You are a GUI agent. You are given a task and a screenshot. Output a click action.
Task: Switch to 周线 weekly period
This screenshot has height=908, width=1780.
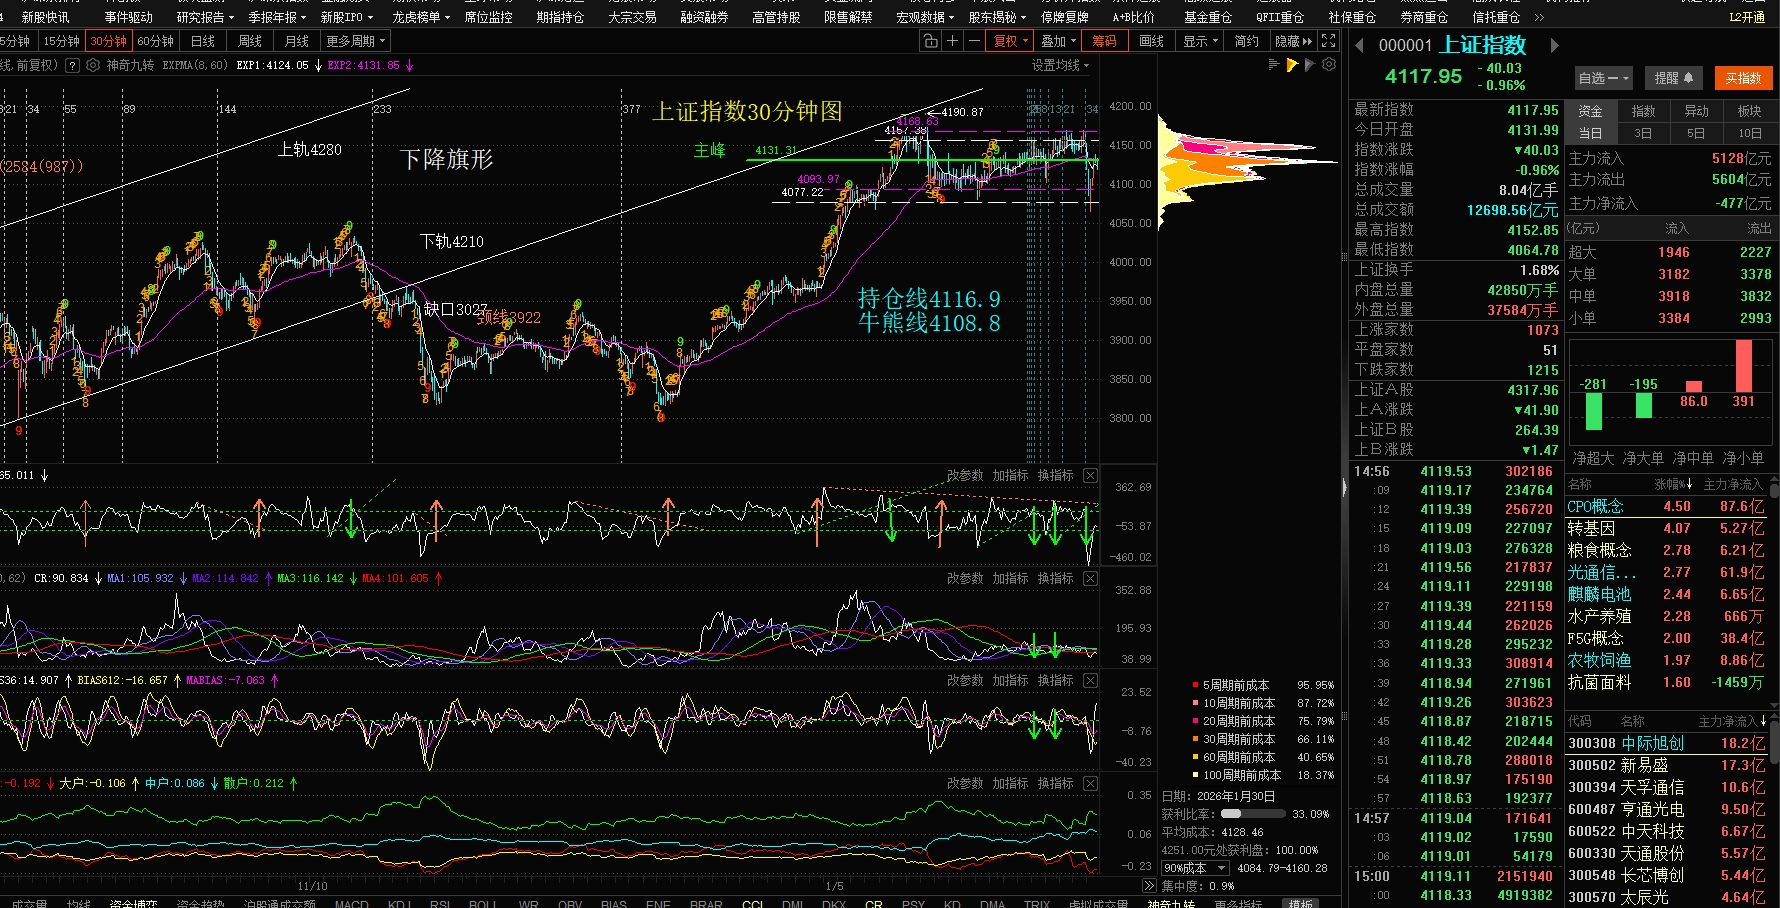click(250, 41)
